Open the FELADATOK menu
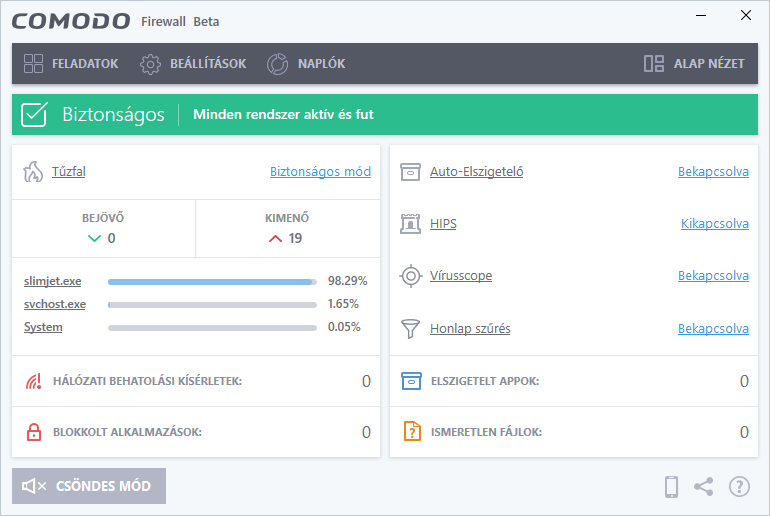This screenshot has height=516, width=770. (71, 64)
